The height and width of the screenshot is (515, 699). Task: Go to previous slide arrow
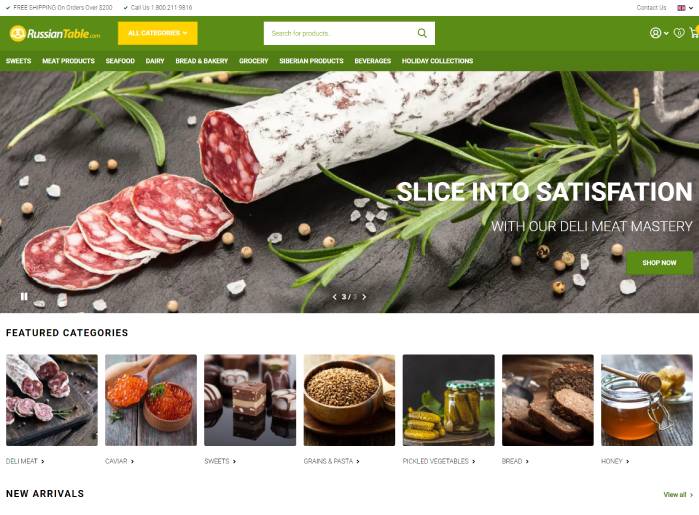334,297
